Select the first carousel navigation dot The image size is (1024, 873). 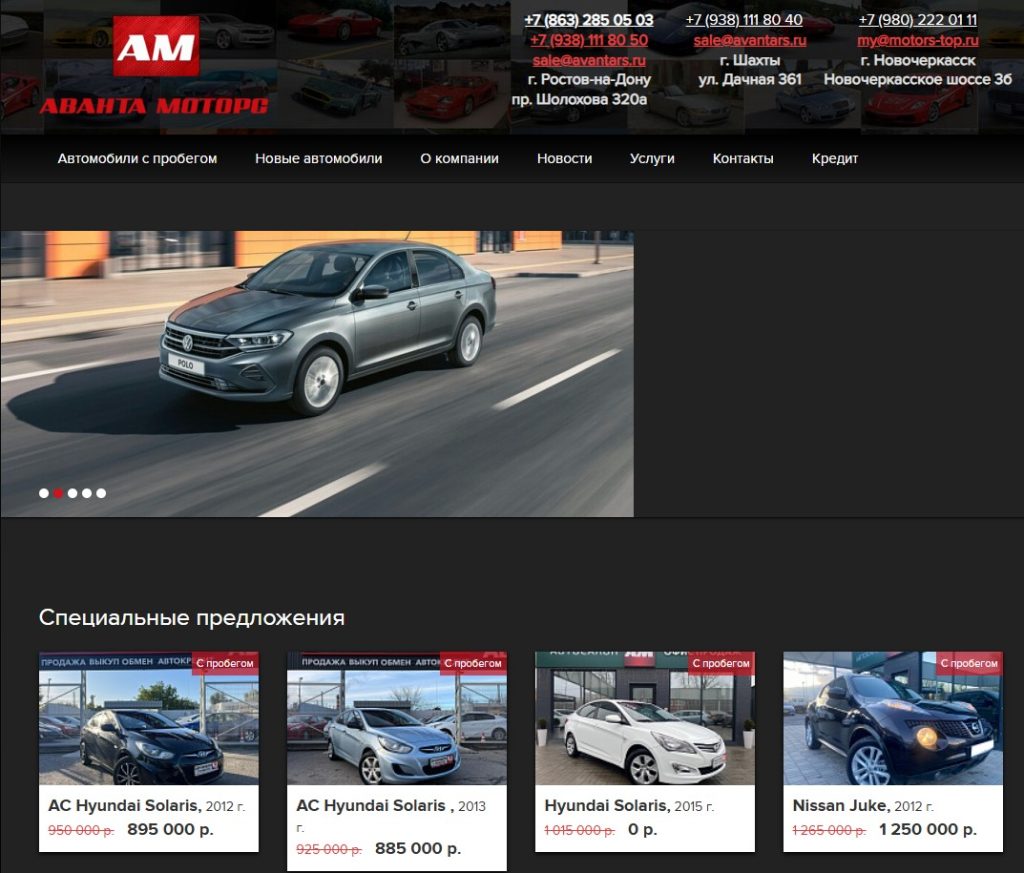44,492
